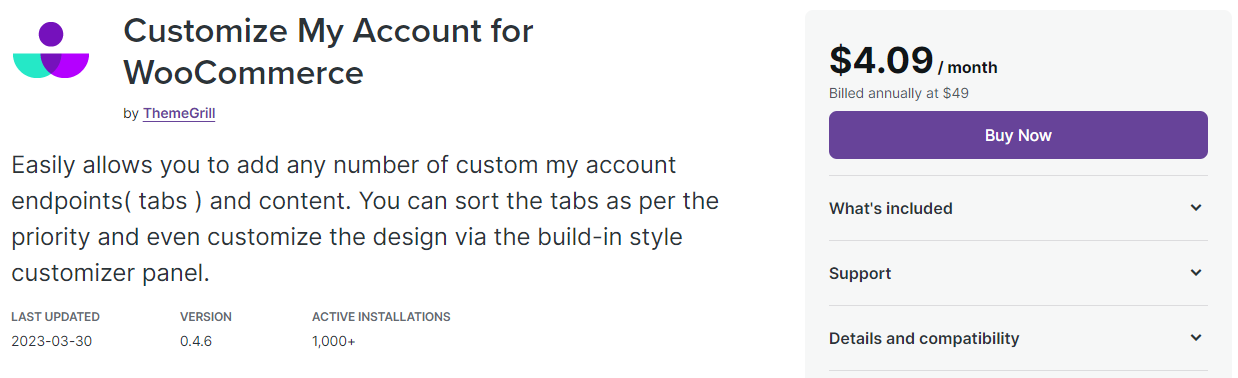Viewport: 1238px width, 378px height.
Task: Select the Support heading text
Action: pyautogui.click(x=860, y=273)
